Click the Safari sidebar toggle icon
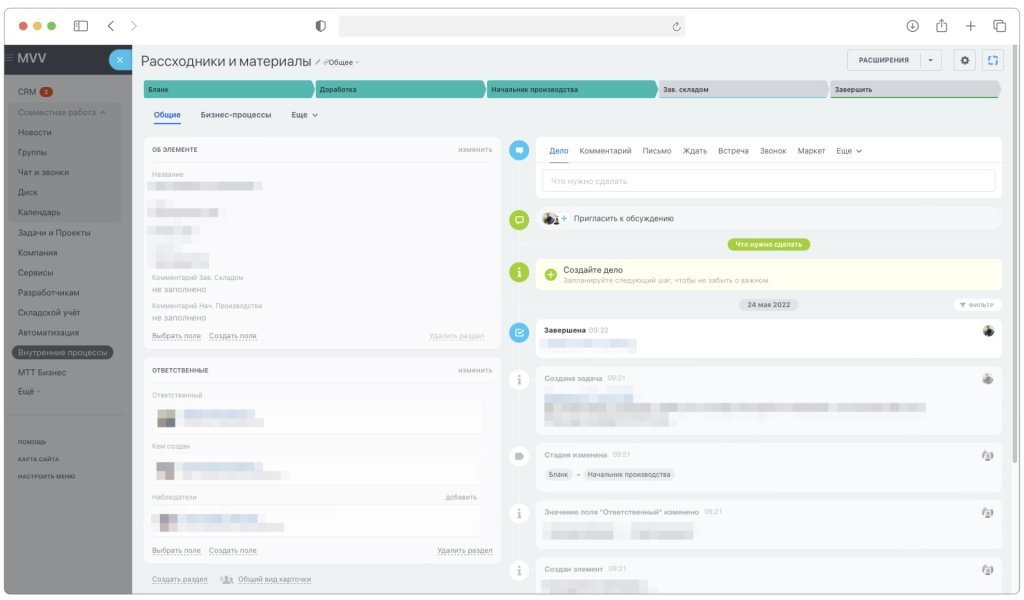The height and width of the screenshot is (600, 1024). click(x=81, y=25)
